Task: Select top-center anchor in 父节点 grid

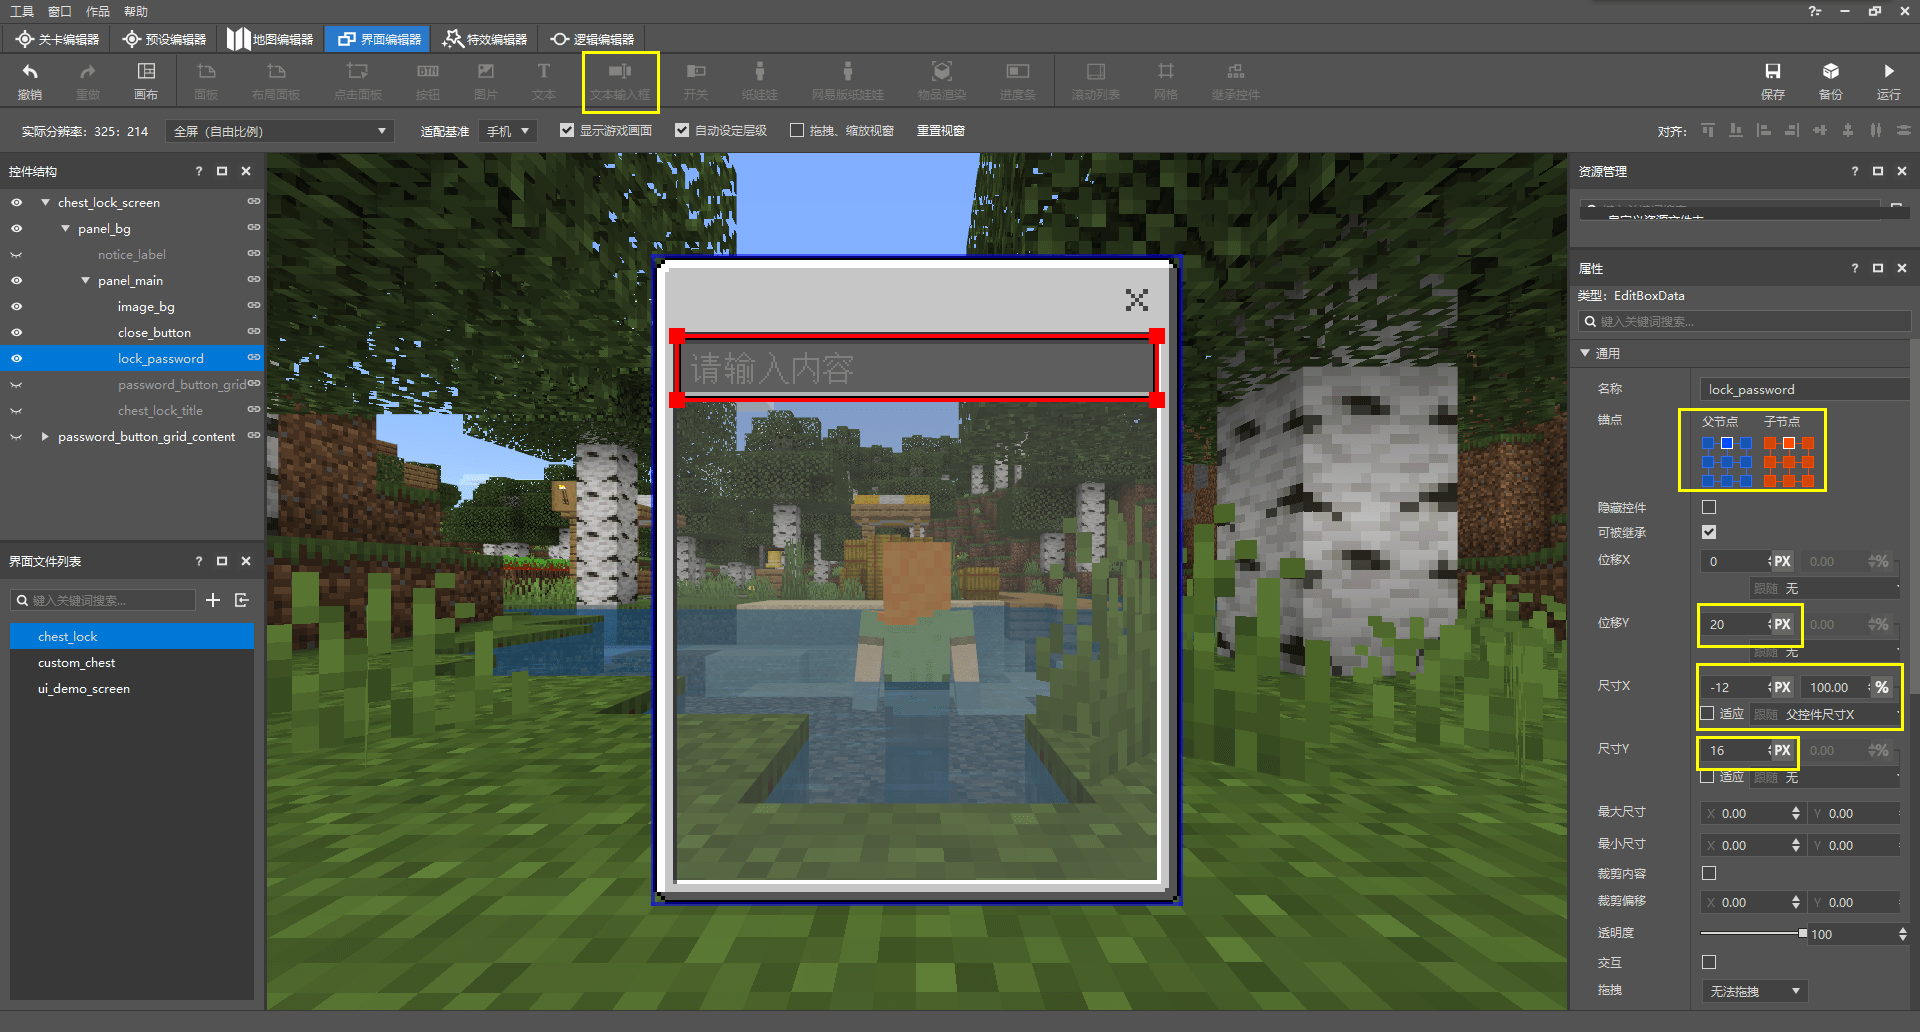Action: [x=1727, y=443]
